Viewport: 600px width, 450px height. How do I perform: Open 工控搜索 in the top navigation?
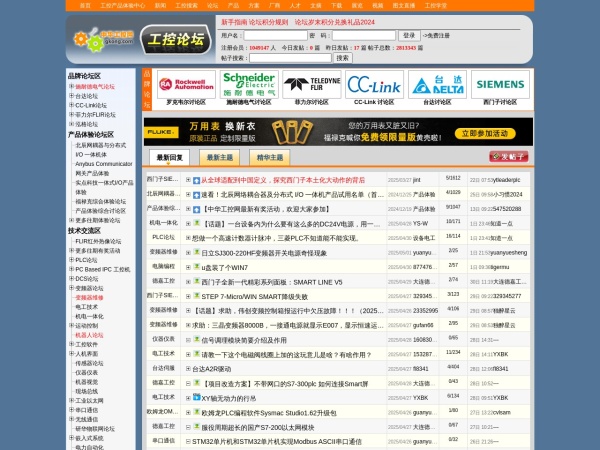[x=186, y=5]
